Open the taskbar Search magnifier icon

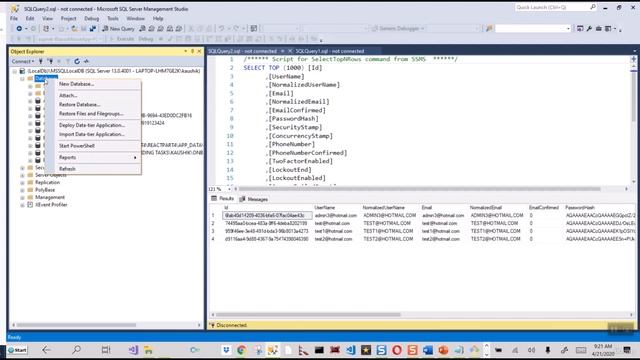tap(76, 350)
